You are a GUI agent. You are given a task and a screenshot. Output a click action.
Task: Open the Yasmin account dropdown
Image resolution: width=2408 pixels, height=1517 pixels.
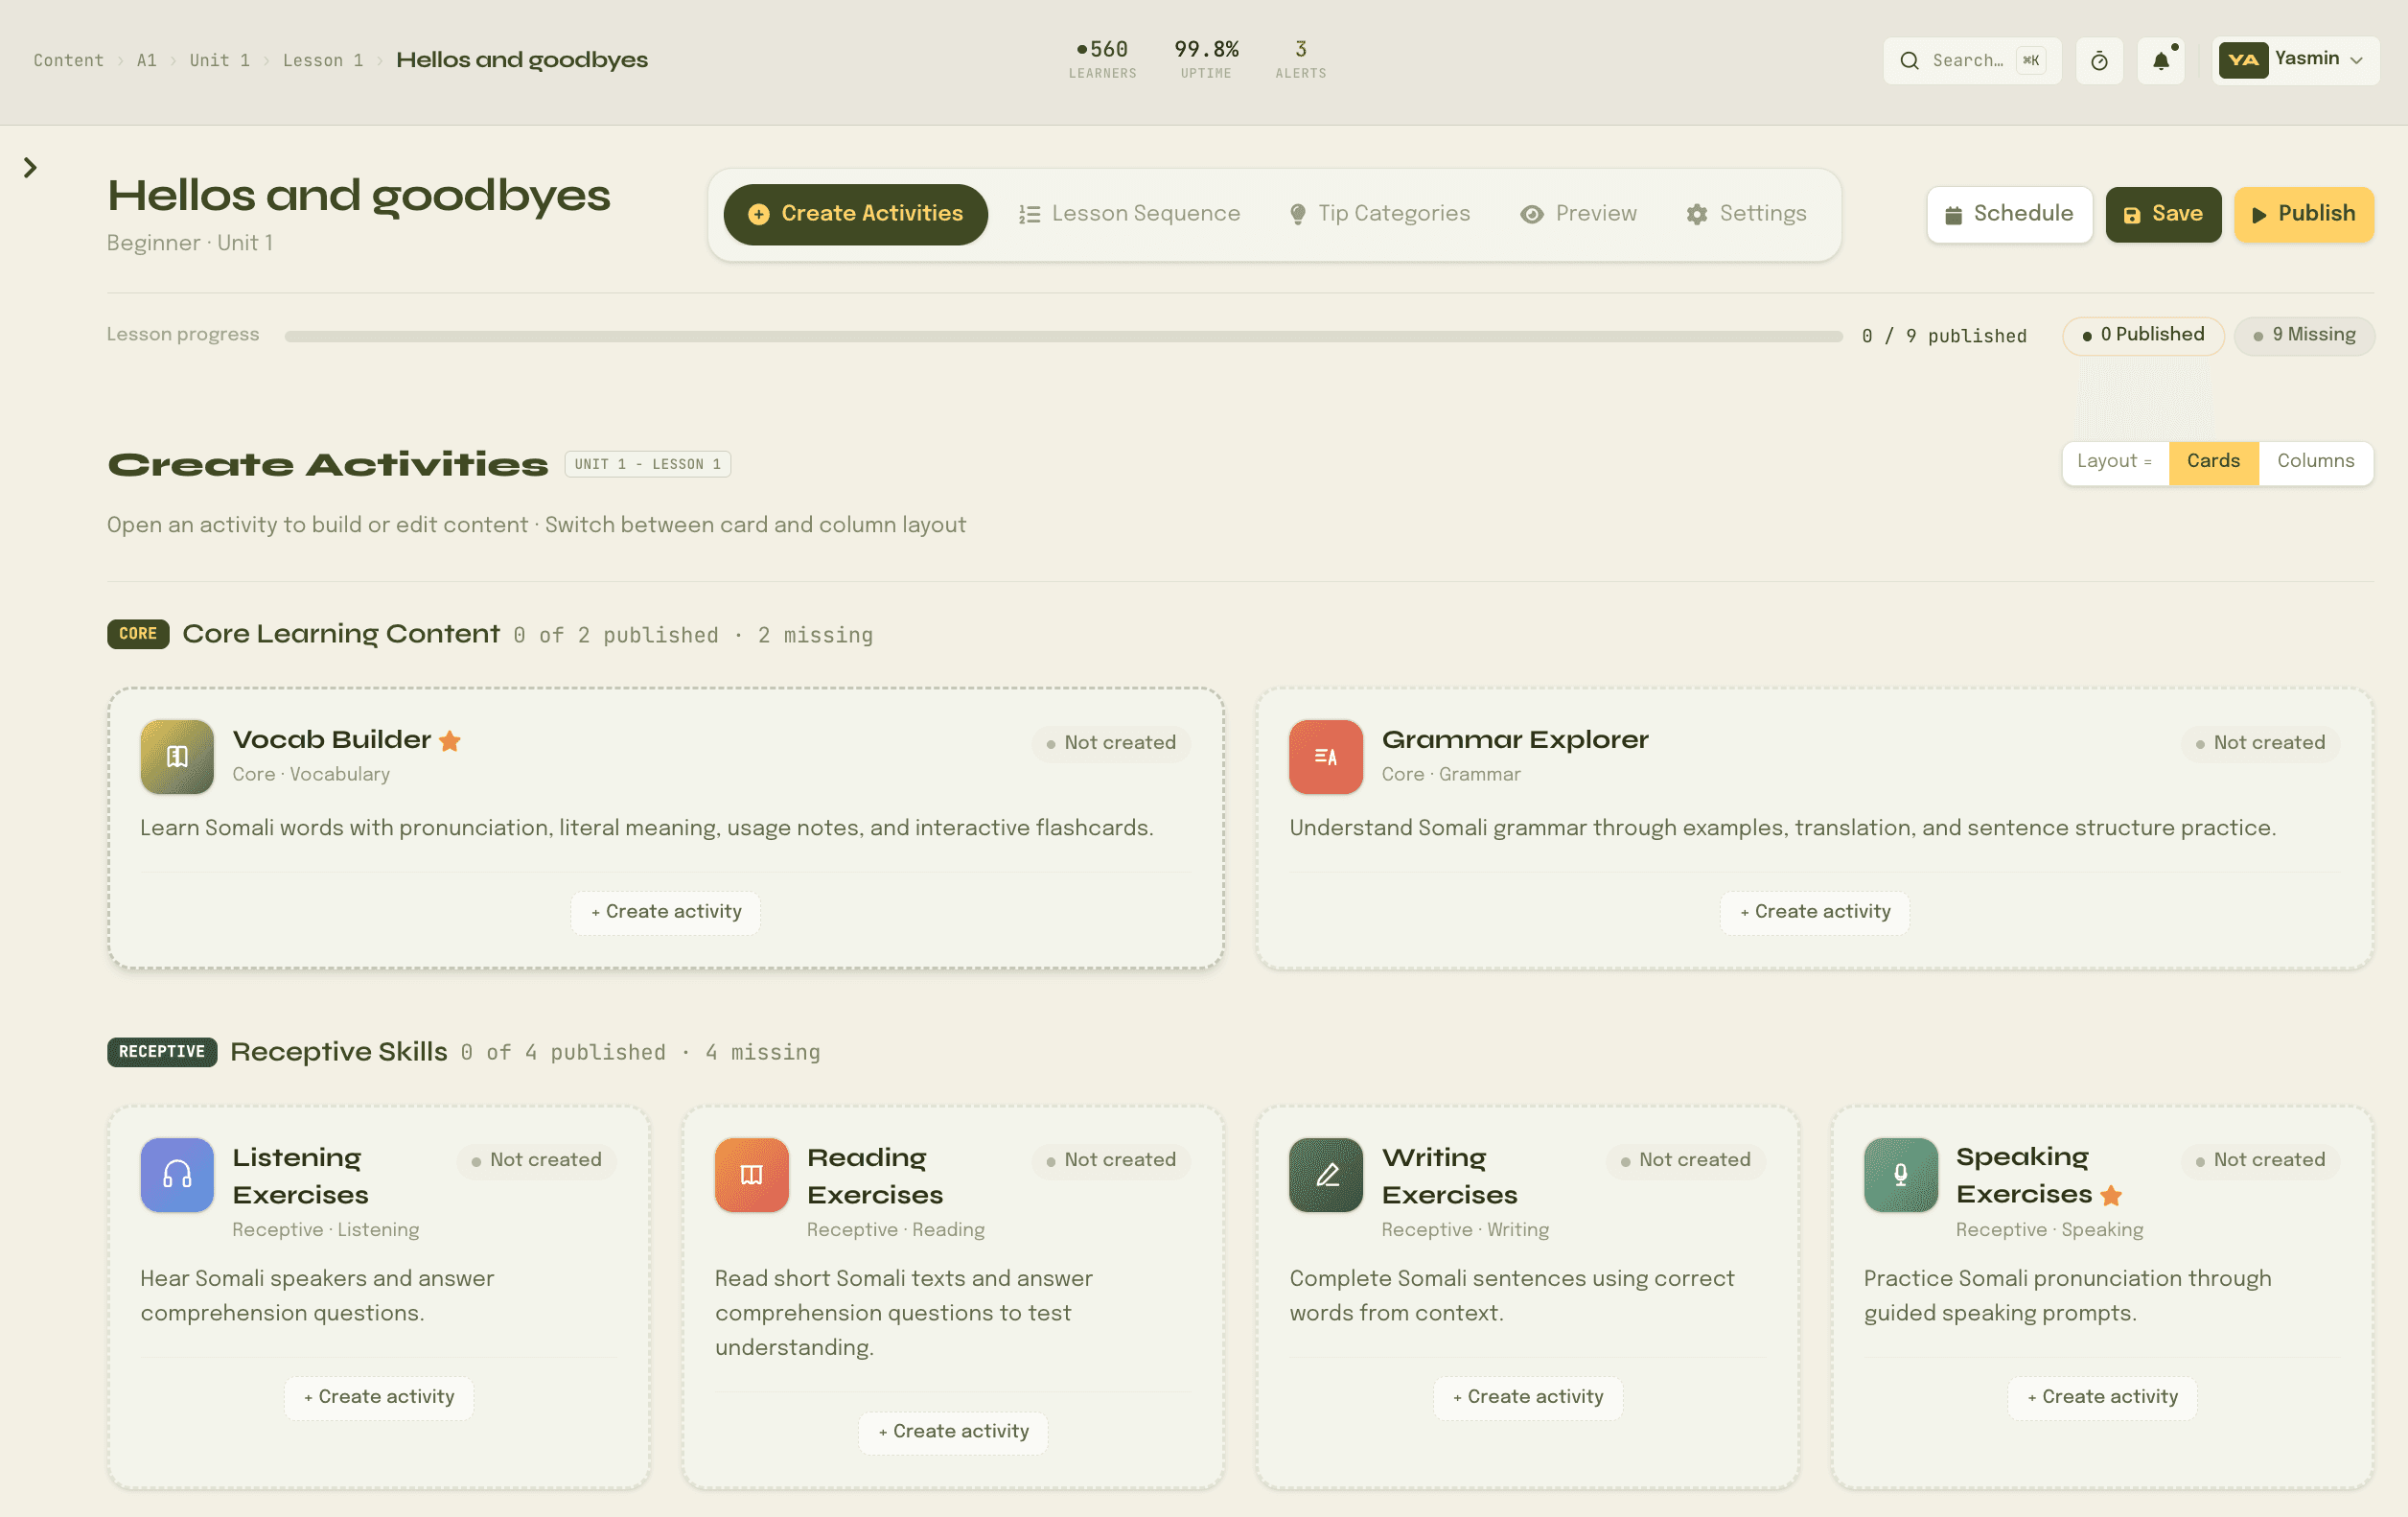click(x=2295, y=61)
